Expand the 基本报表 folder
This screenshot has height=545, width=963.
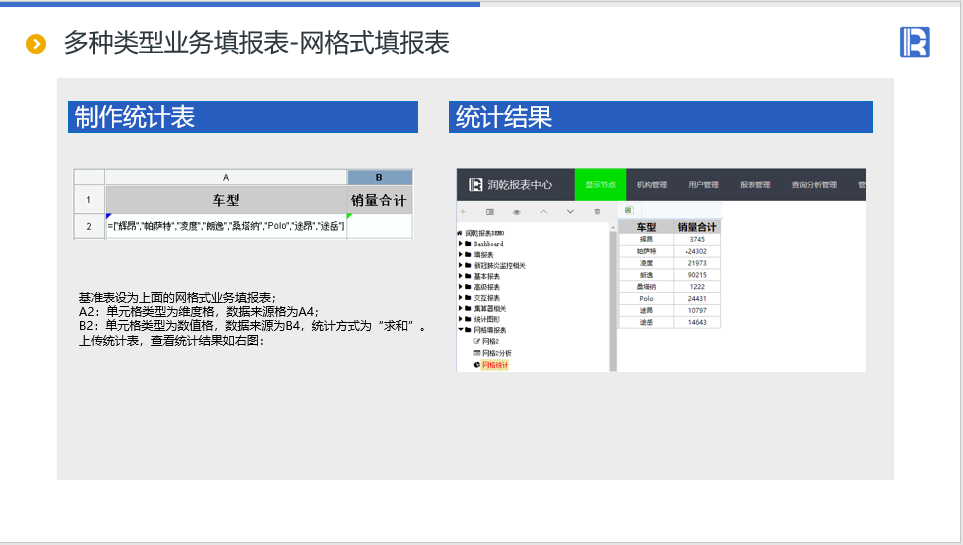461,276
